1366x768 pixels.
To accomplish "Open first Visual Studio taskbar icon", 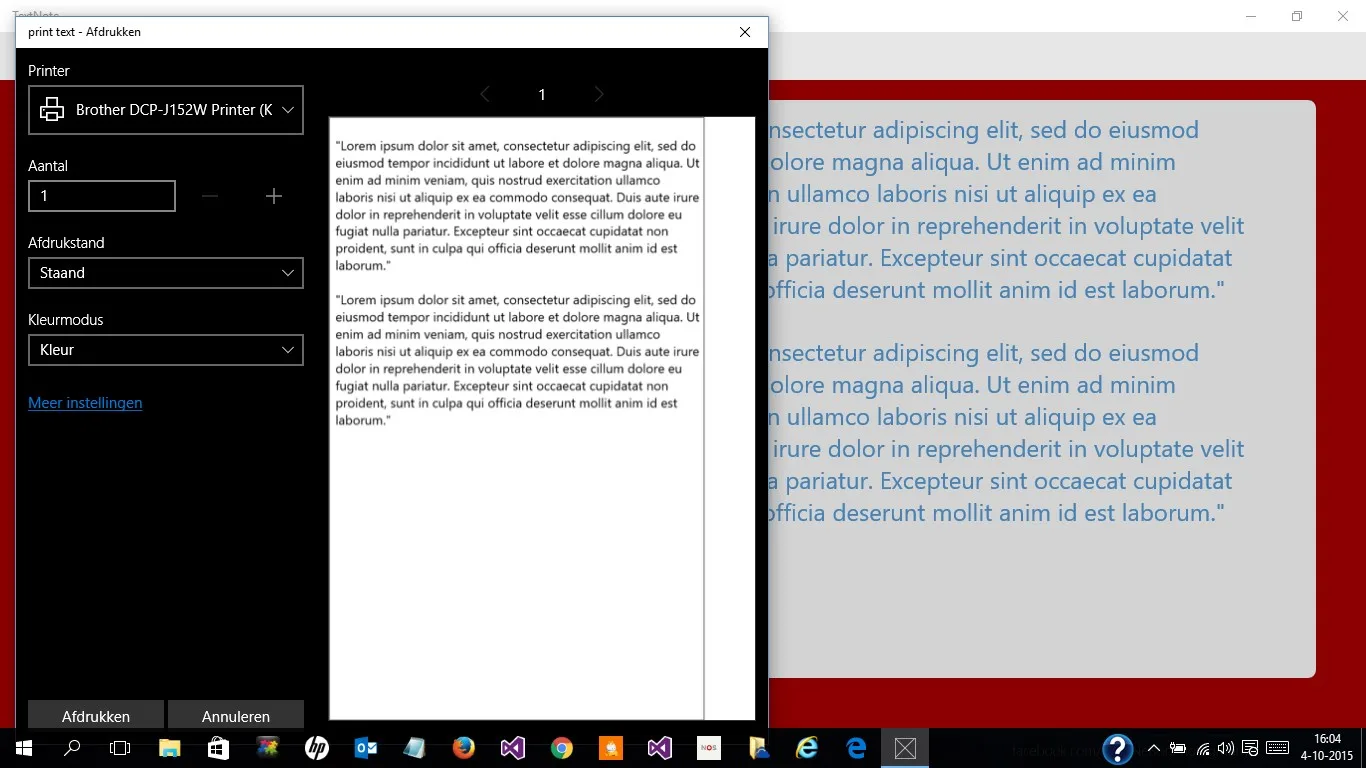I will click(512, 748).
